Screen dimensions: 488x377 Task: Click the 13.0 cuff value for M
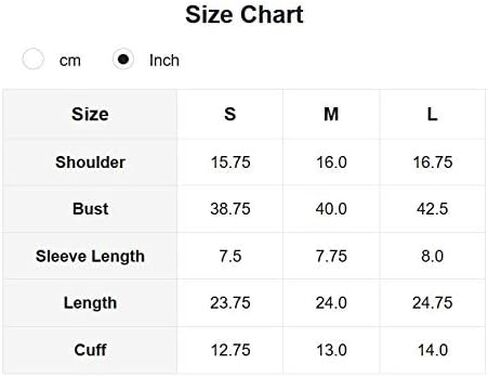pyautogui.click(x=331, y=350)
